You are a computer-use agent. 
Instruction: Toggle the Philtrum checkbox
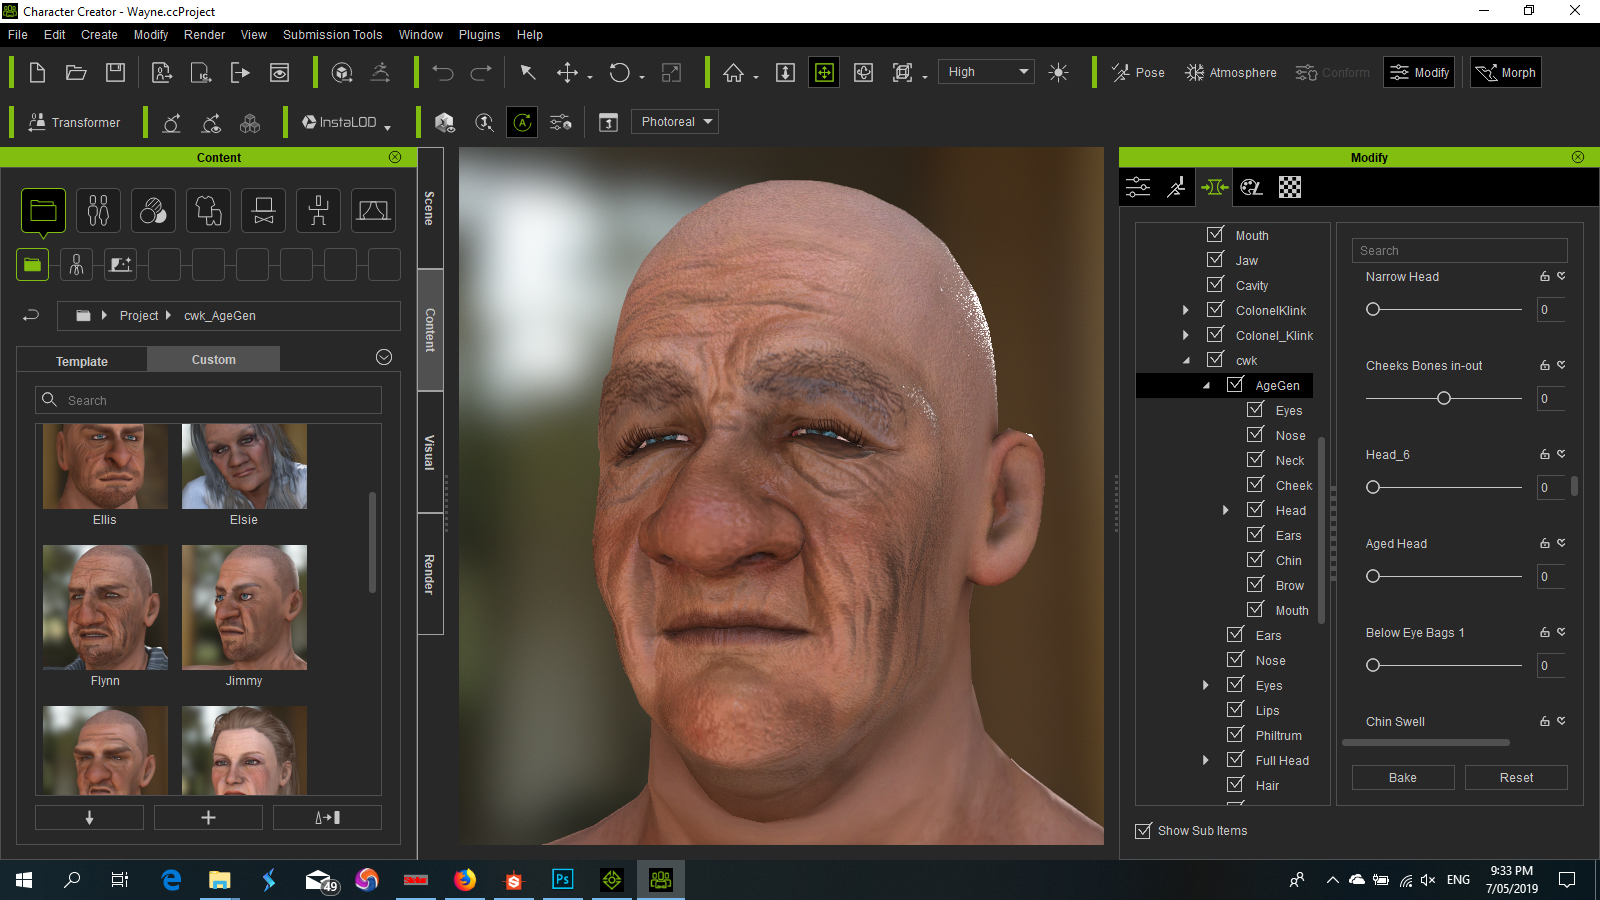[1235, 734]
